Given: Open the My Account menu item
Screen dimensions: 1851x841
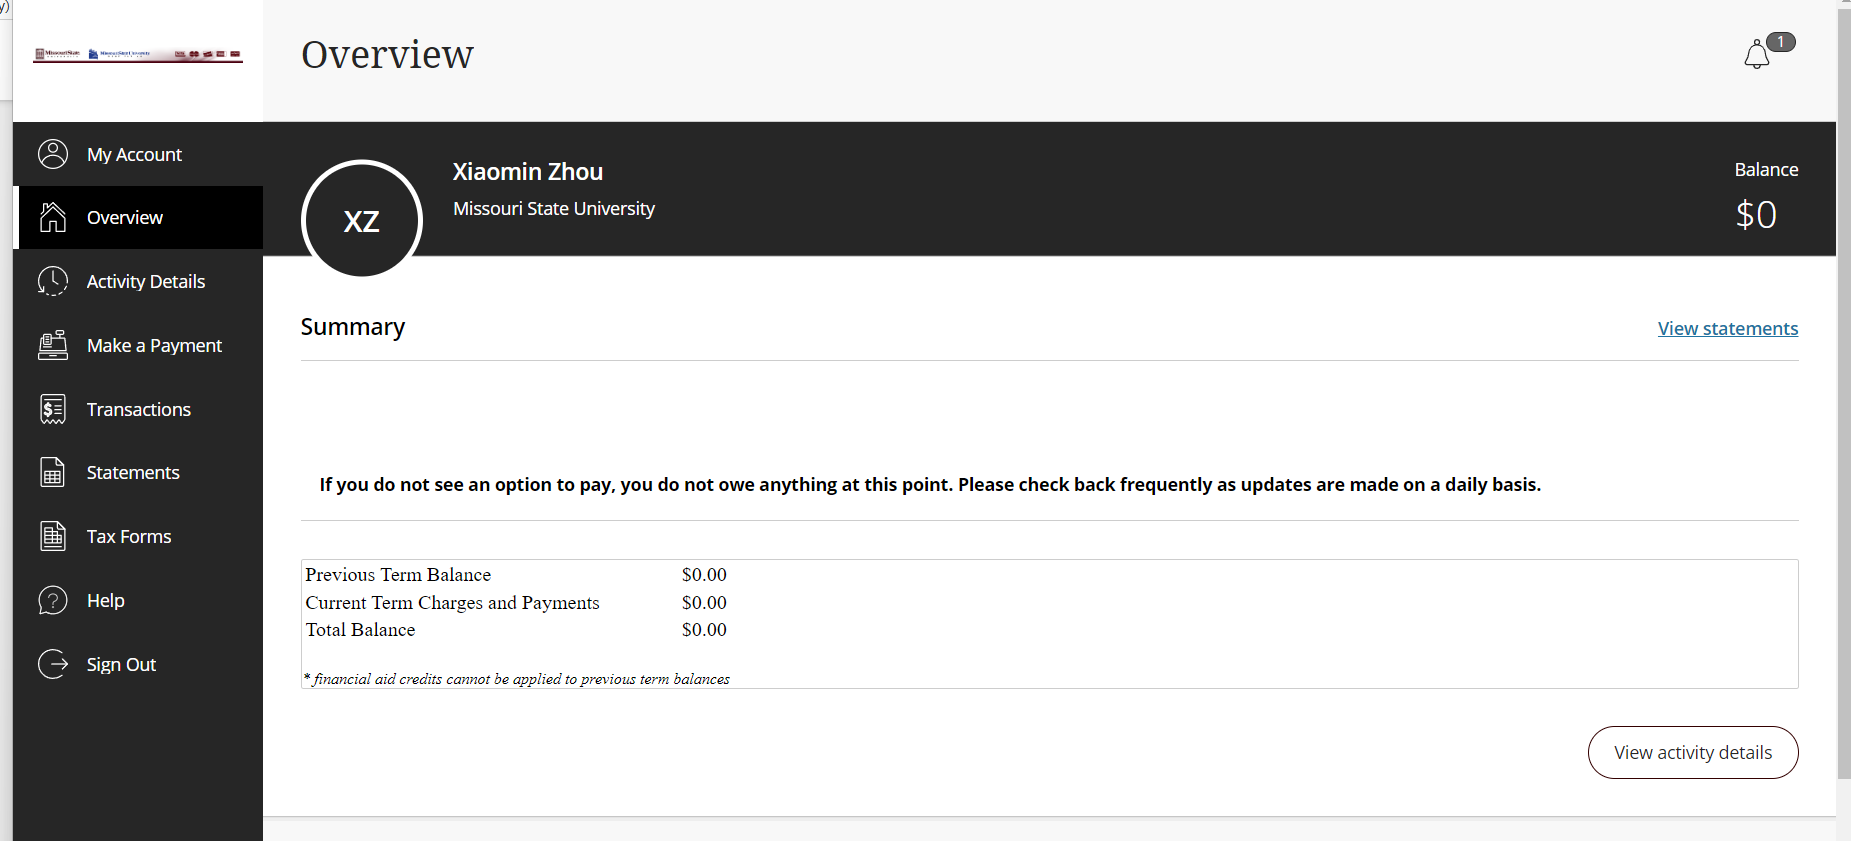Looking at the screenshot, I should [134, 155].
